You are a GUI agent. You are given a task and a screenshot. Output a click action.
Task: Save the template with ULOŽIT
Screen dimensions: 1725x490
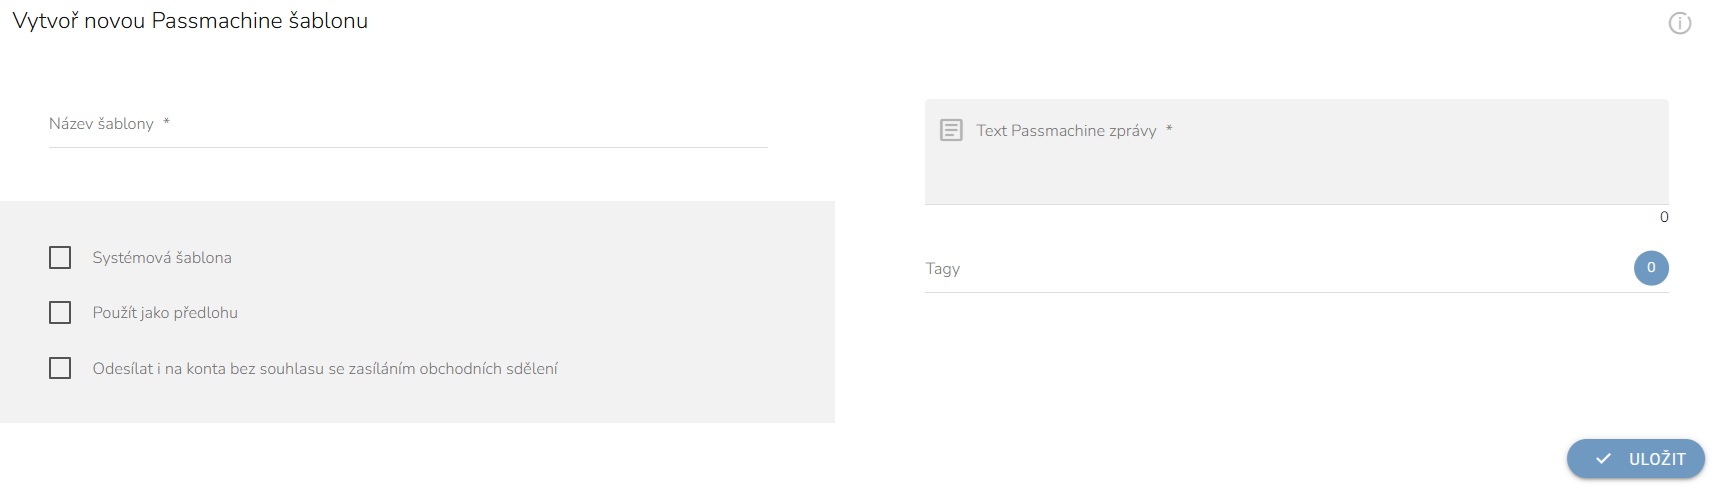1635,459
